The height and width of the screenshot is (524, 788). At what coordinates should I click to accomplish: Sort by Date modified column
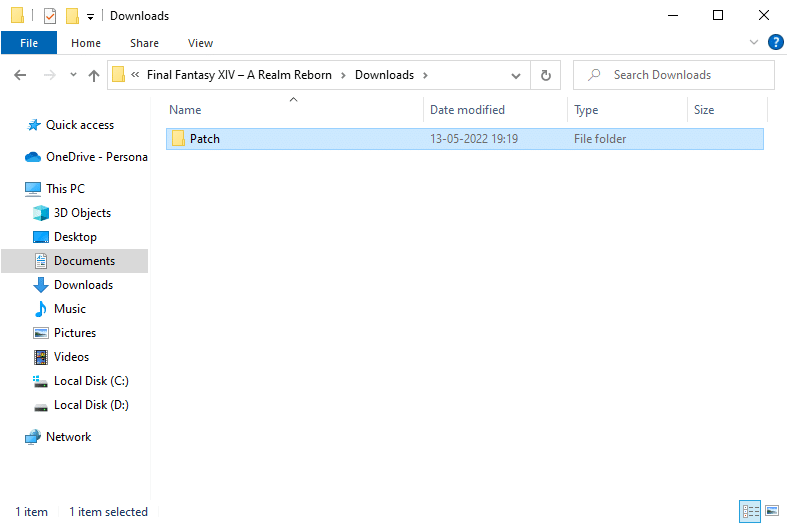pos(467,110)
